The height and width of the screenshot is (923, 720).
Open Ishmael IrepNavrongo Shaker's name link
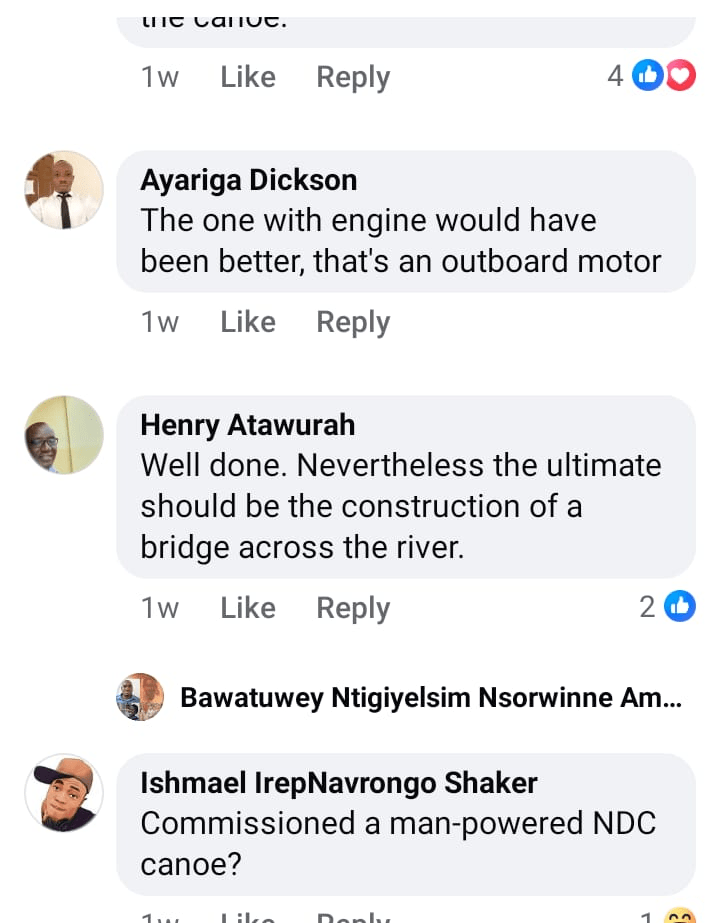pos(339,783)
